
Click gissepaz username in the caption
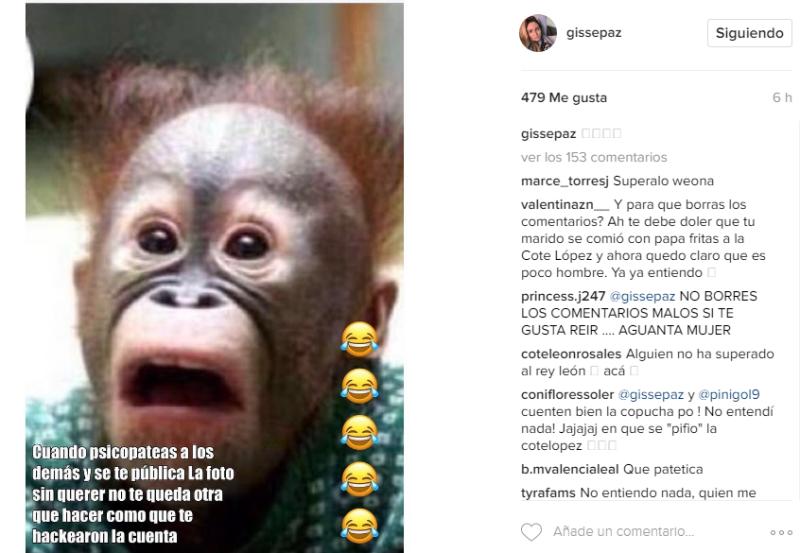tap(548, 134)
